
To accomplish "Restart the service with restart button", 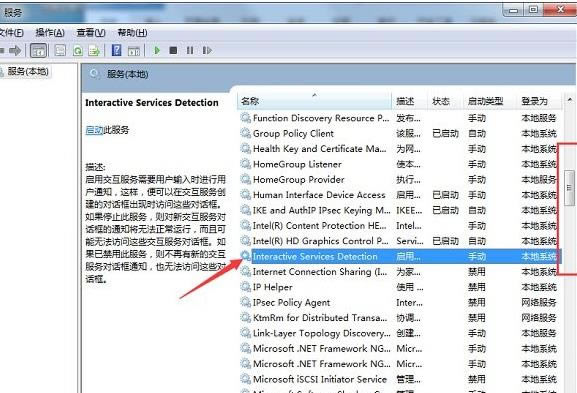I will coord(207,50).
